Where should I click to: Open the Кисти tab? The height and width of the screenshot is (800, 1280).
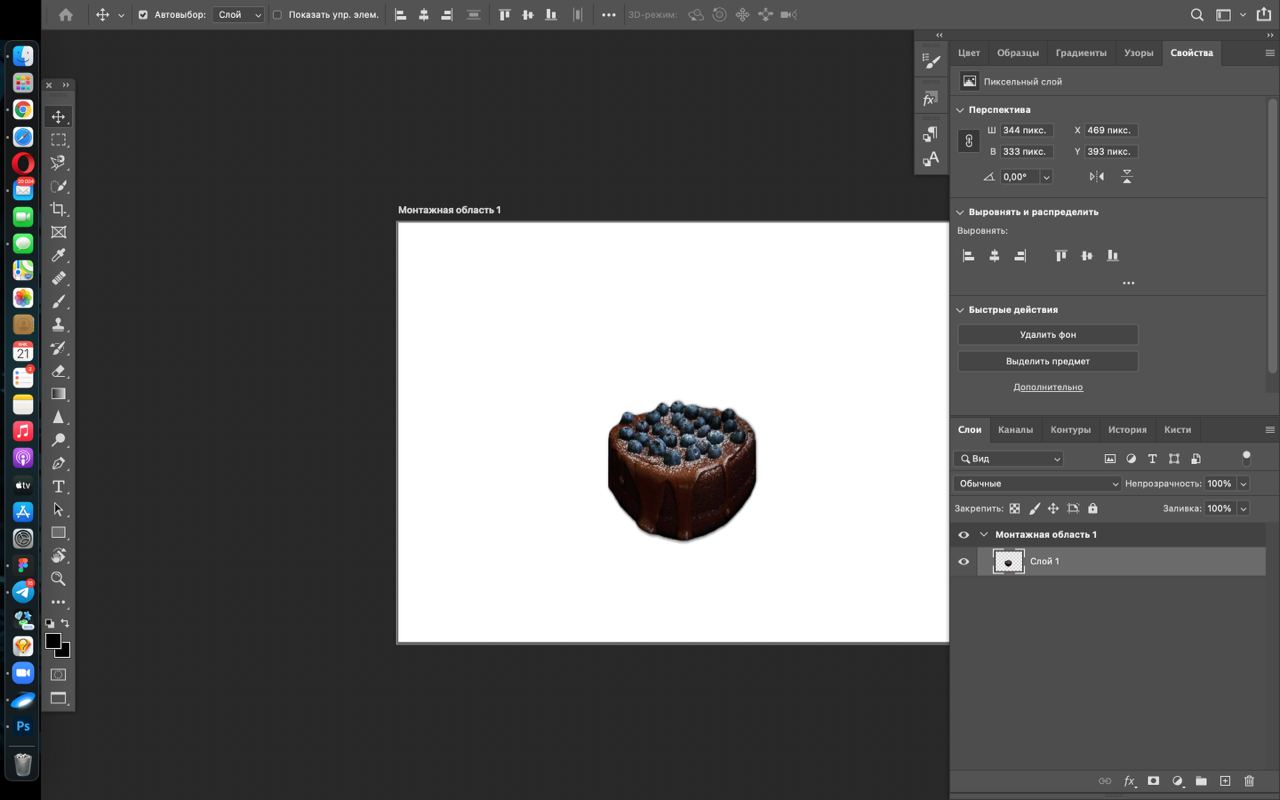pyautogui.click(x=1177, y=430)
